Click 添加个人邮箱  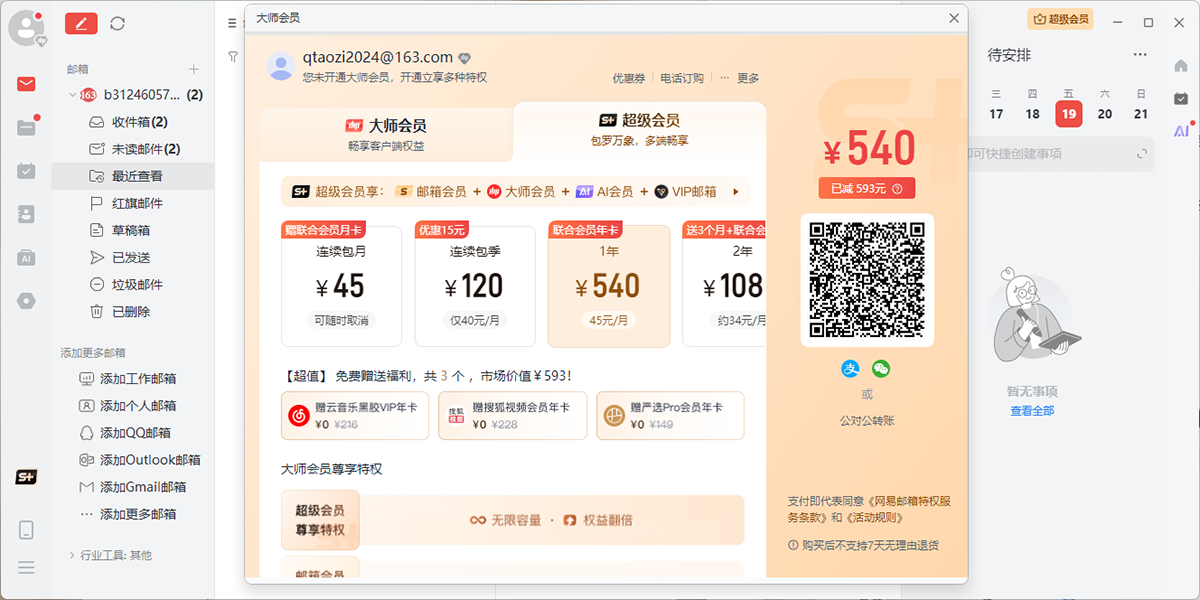[138, 406]
